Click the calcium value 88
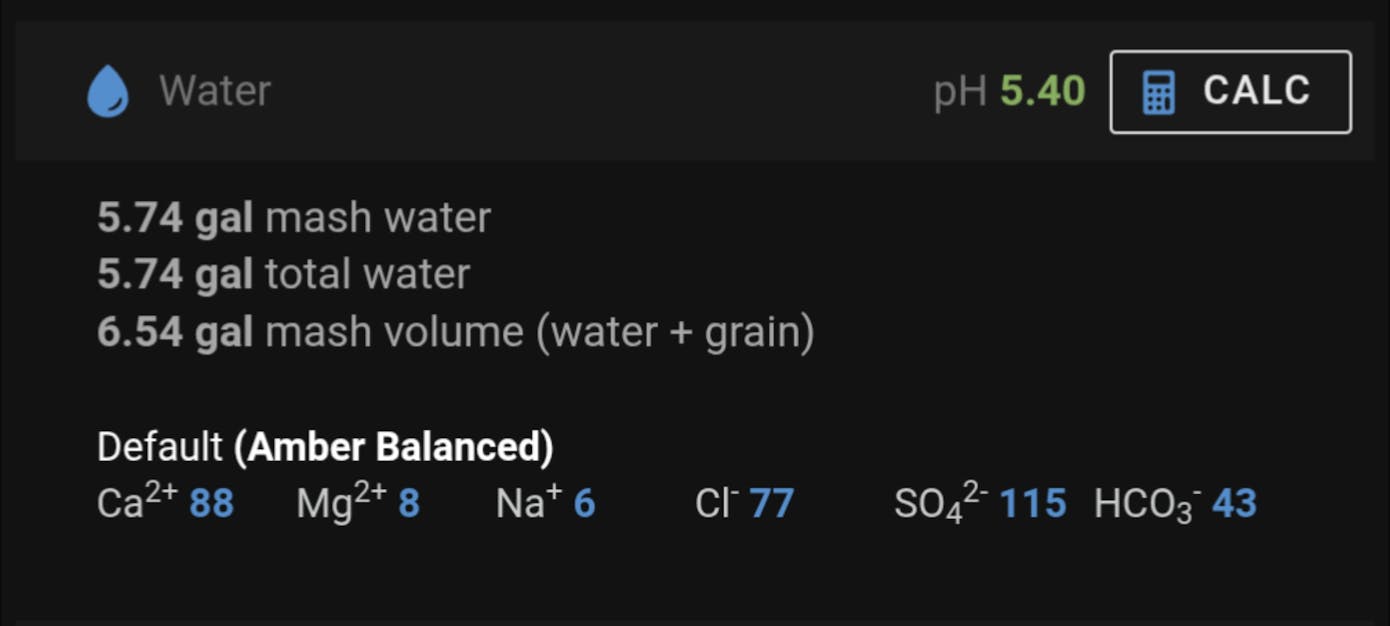This screenshot has width=1390, height=626. [211, 504]
